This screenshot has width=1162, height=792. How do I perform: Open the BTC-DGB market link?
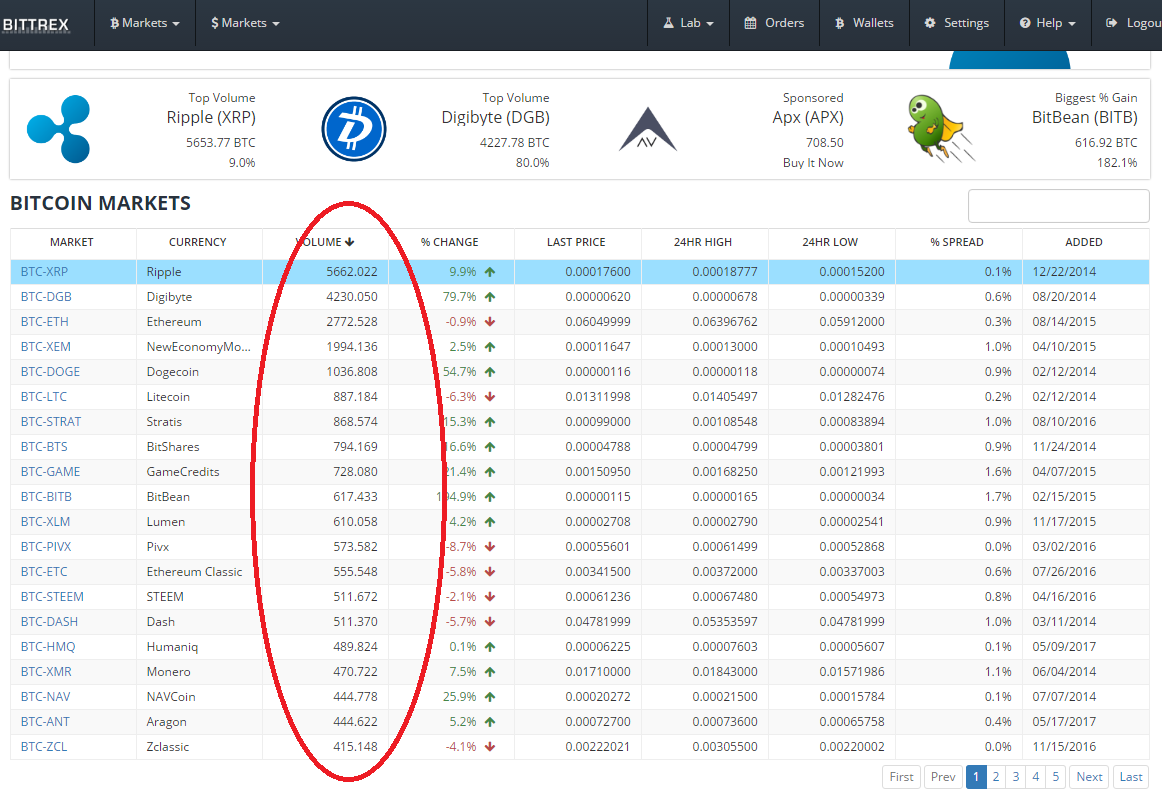pos(46,296)
